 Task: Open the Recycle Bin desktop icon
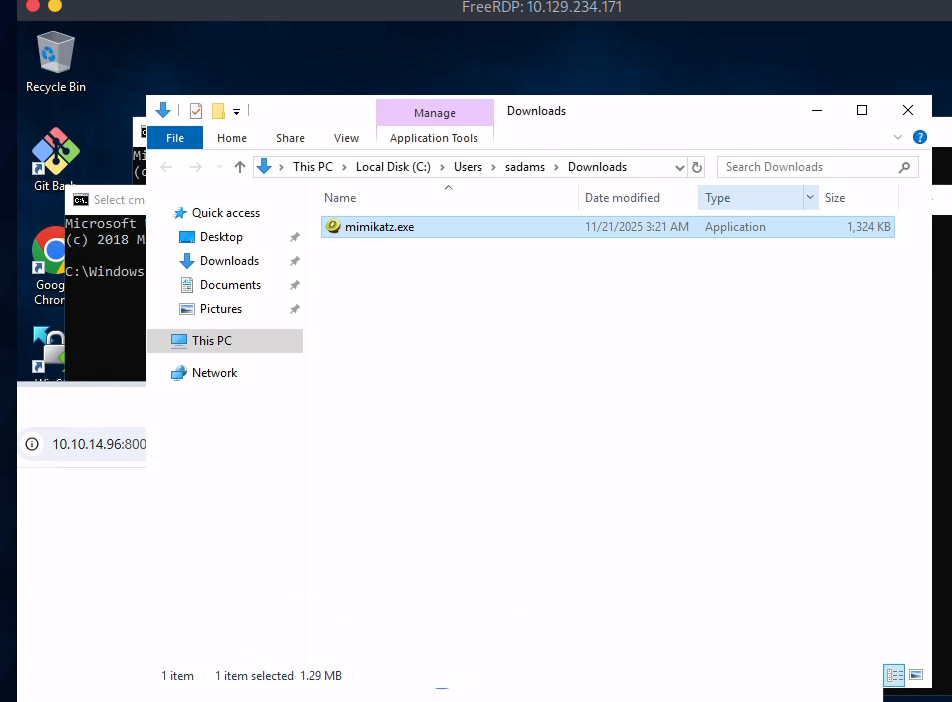(55, 62)
